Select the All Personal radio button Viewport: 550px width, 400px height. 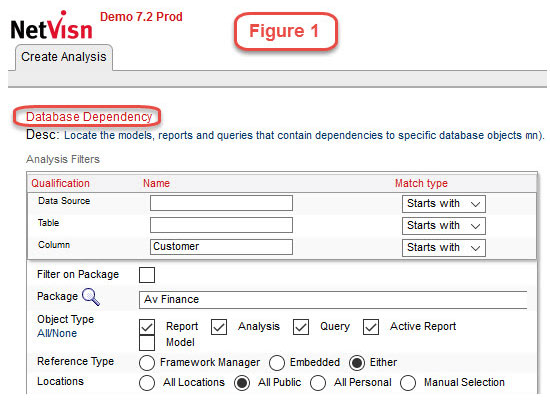pyautogui.click(x=318, y=383)
